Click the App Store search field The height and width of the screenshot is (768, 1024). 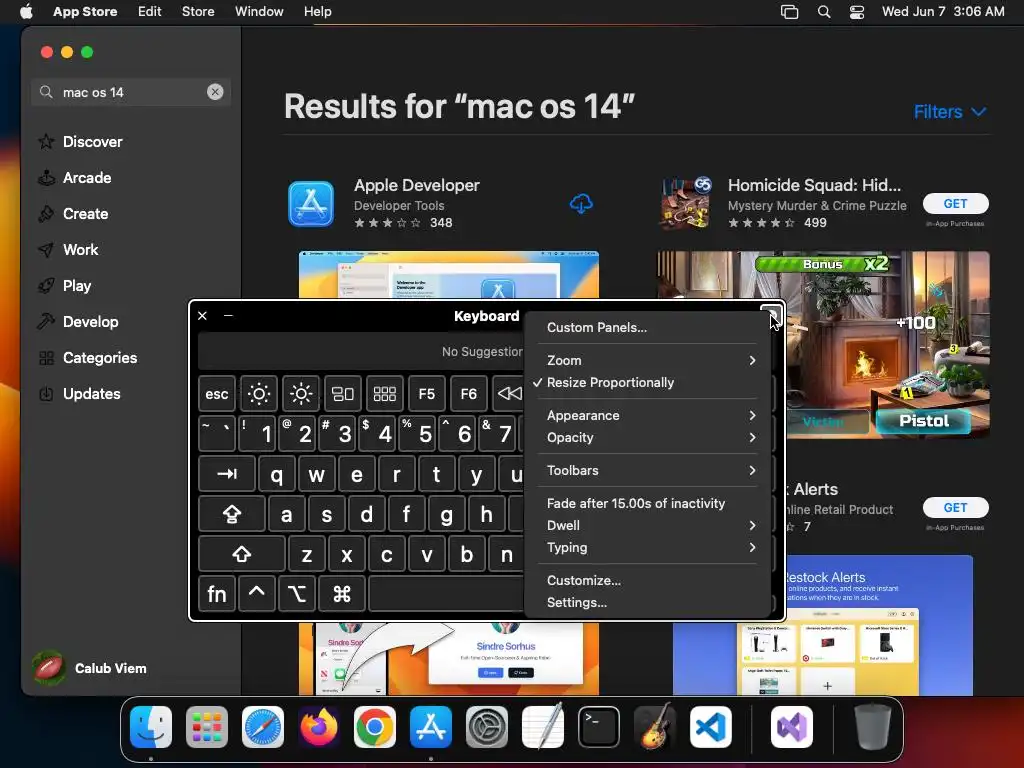pos(131,92)
